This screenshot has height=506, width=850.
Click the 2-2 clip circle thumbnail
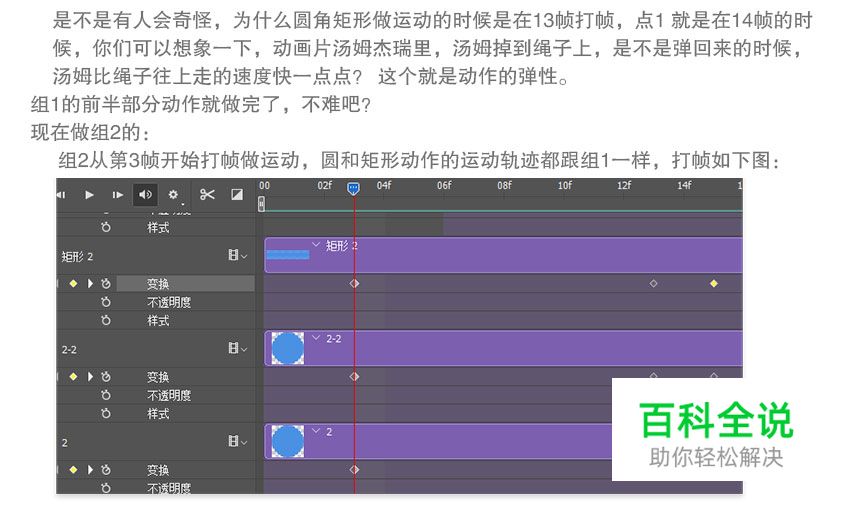click(287, 348)
